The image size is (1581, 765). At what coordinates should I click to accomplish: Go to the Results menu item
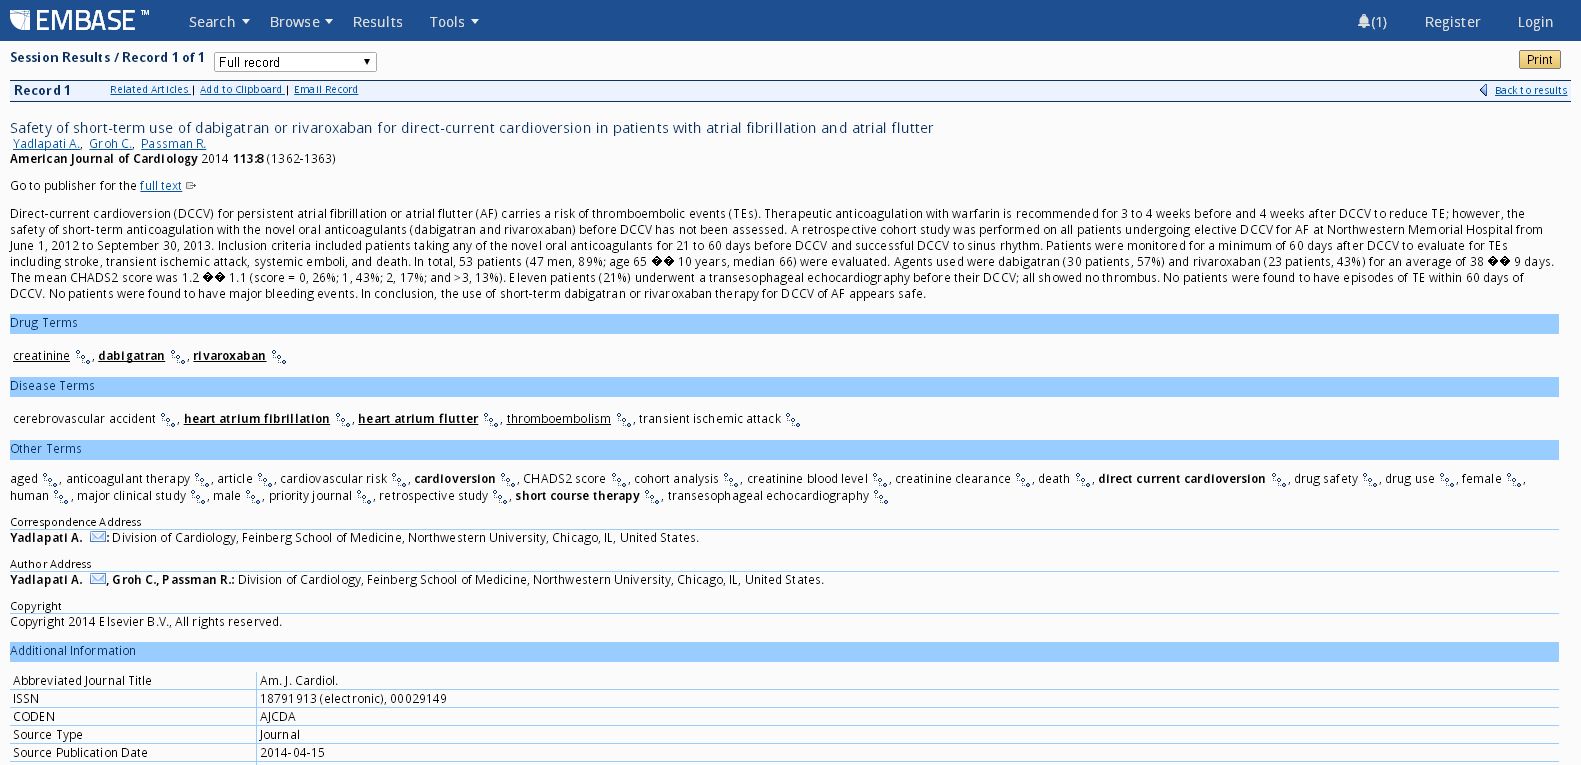point(377,22)
